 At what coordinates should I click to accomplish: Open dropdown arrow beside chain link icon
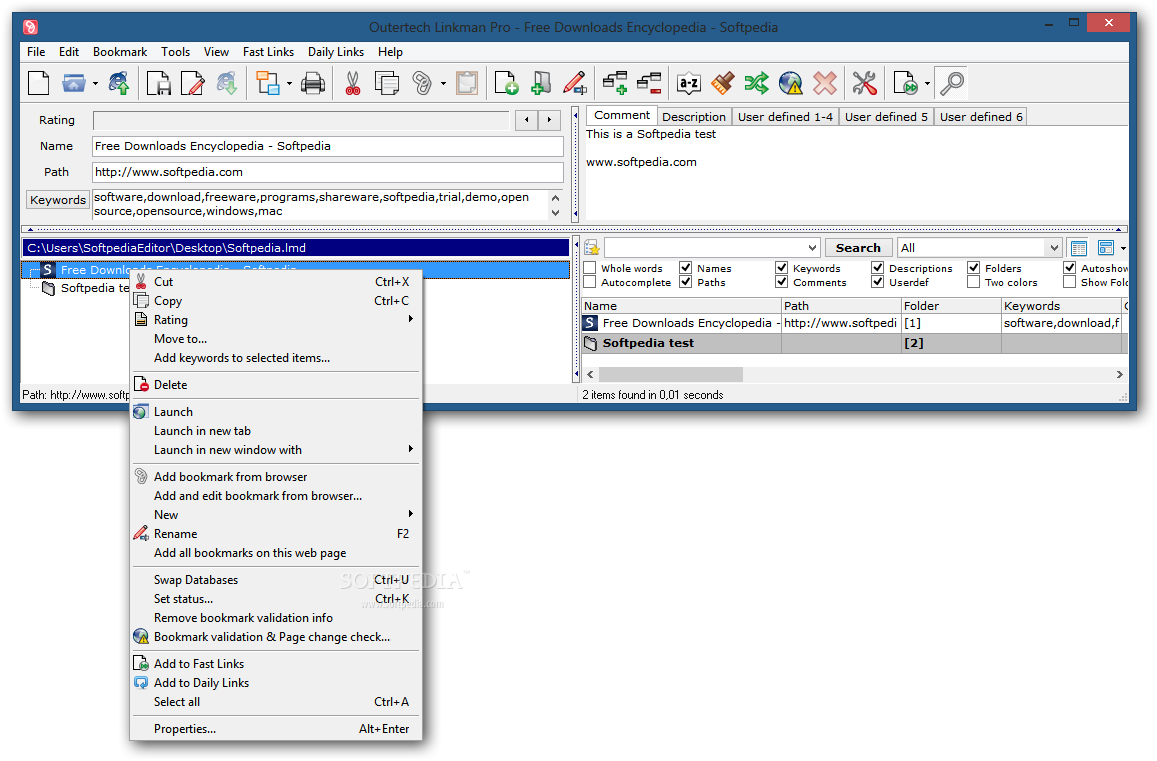(443, 83)
